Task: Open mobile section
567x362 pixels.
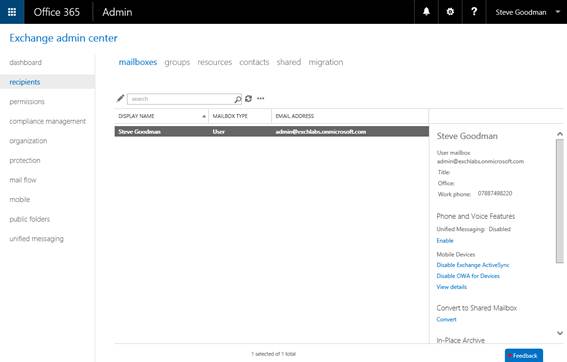Action: point(20,199)
